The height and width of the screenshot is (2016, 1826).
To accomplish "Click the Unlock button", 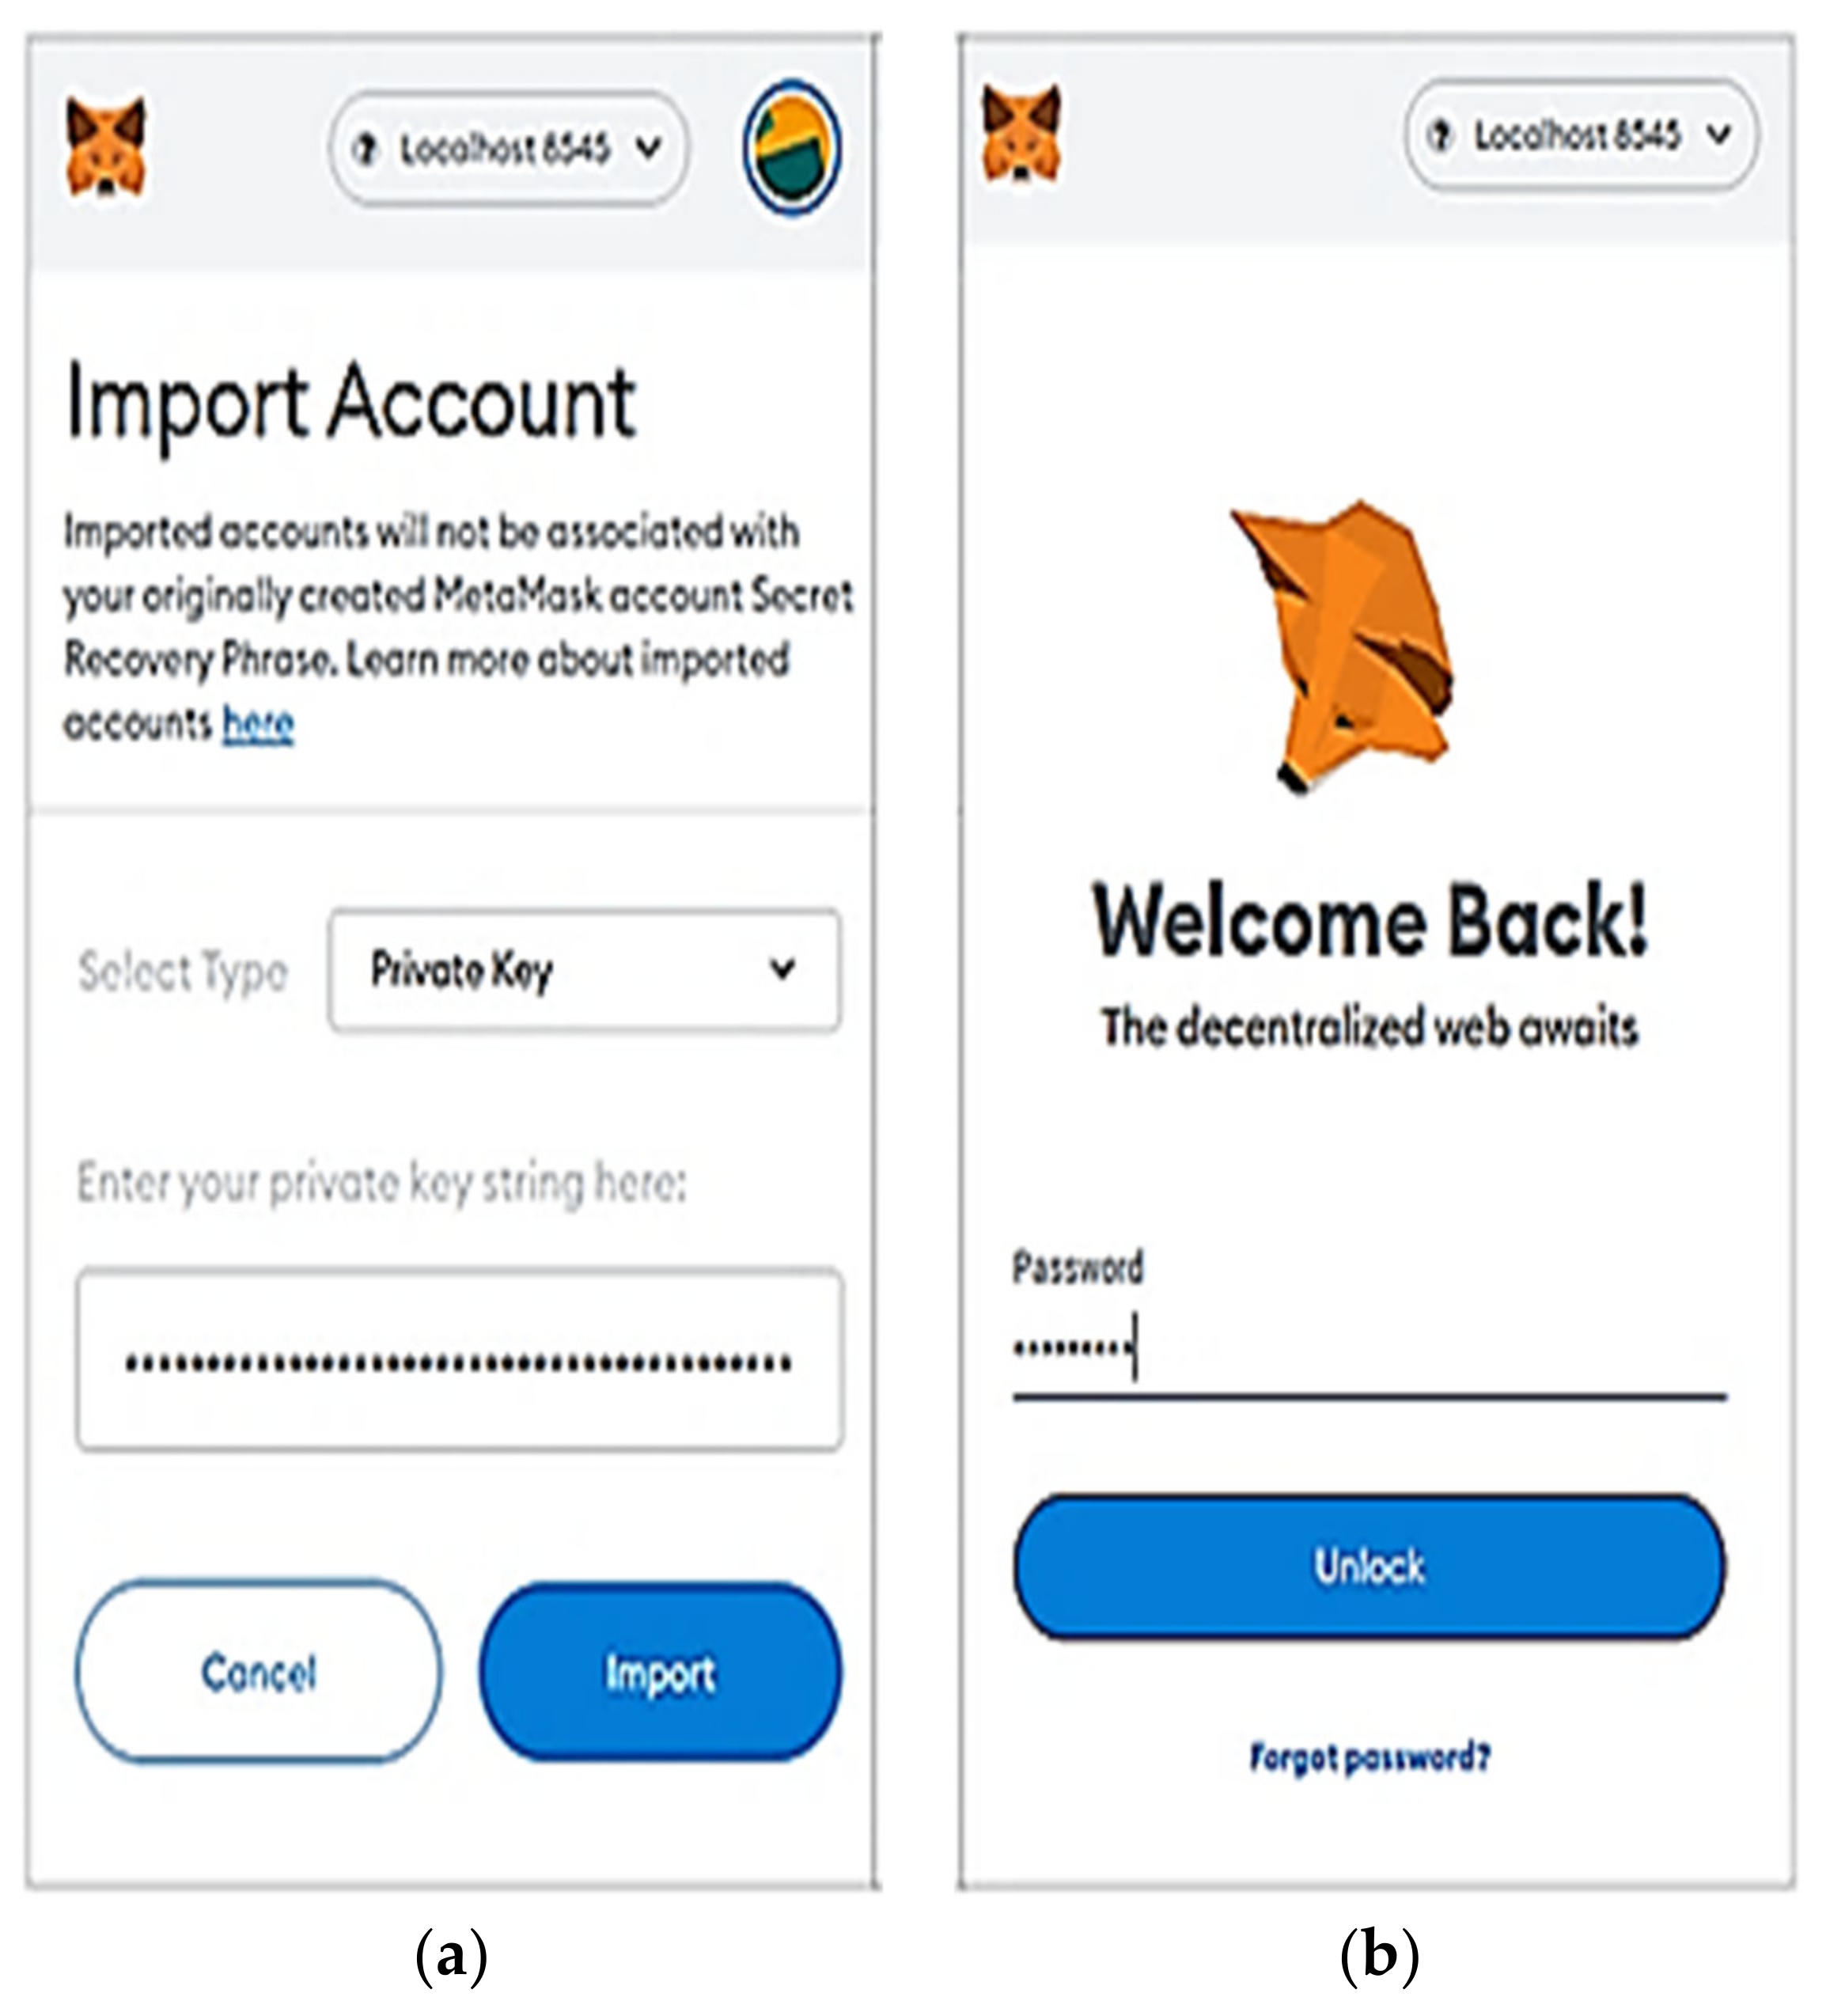I will click(x=1369, y=1566).
